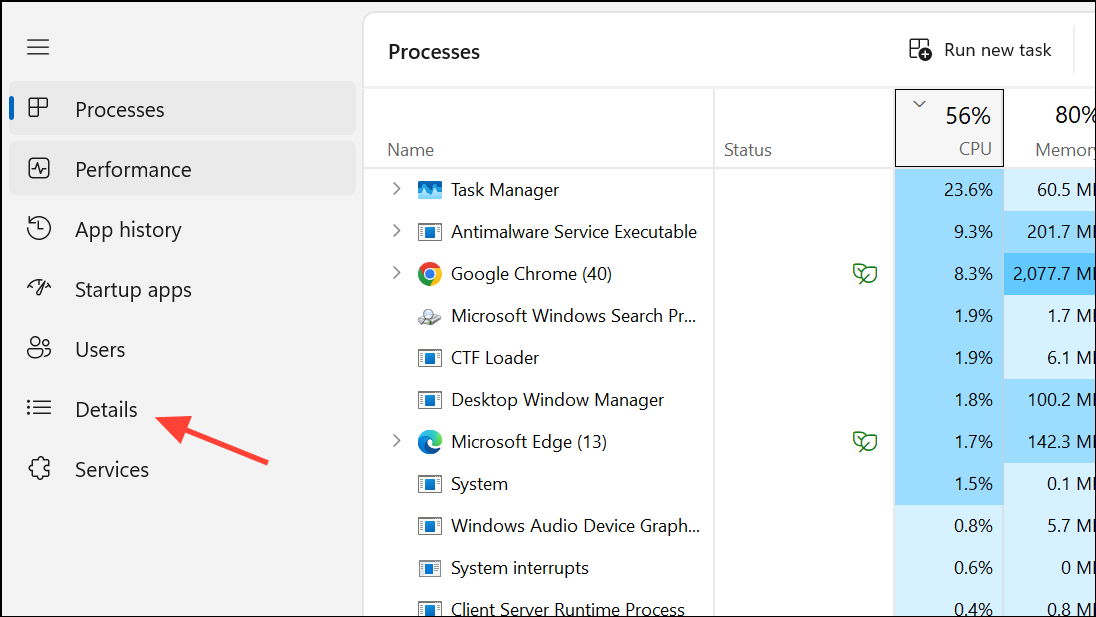Click the Google Chrome process icon
This screenshot has width=1096, height=617.
pos(430,274)
